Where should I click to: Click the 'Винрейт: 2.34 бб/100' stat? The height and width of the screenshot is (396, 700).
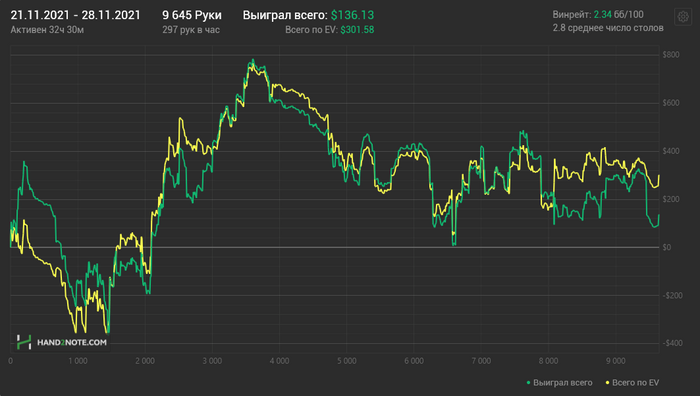[598, 15]
